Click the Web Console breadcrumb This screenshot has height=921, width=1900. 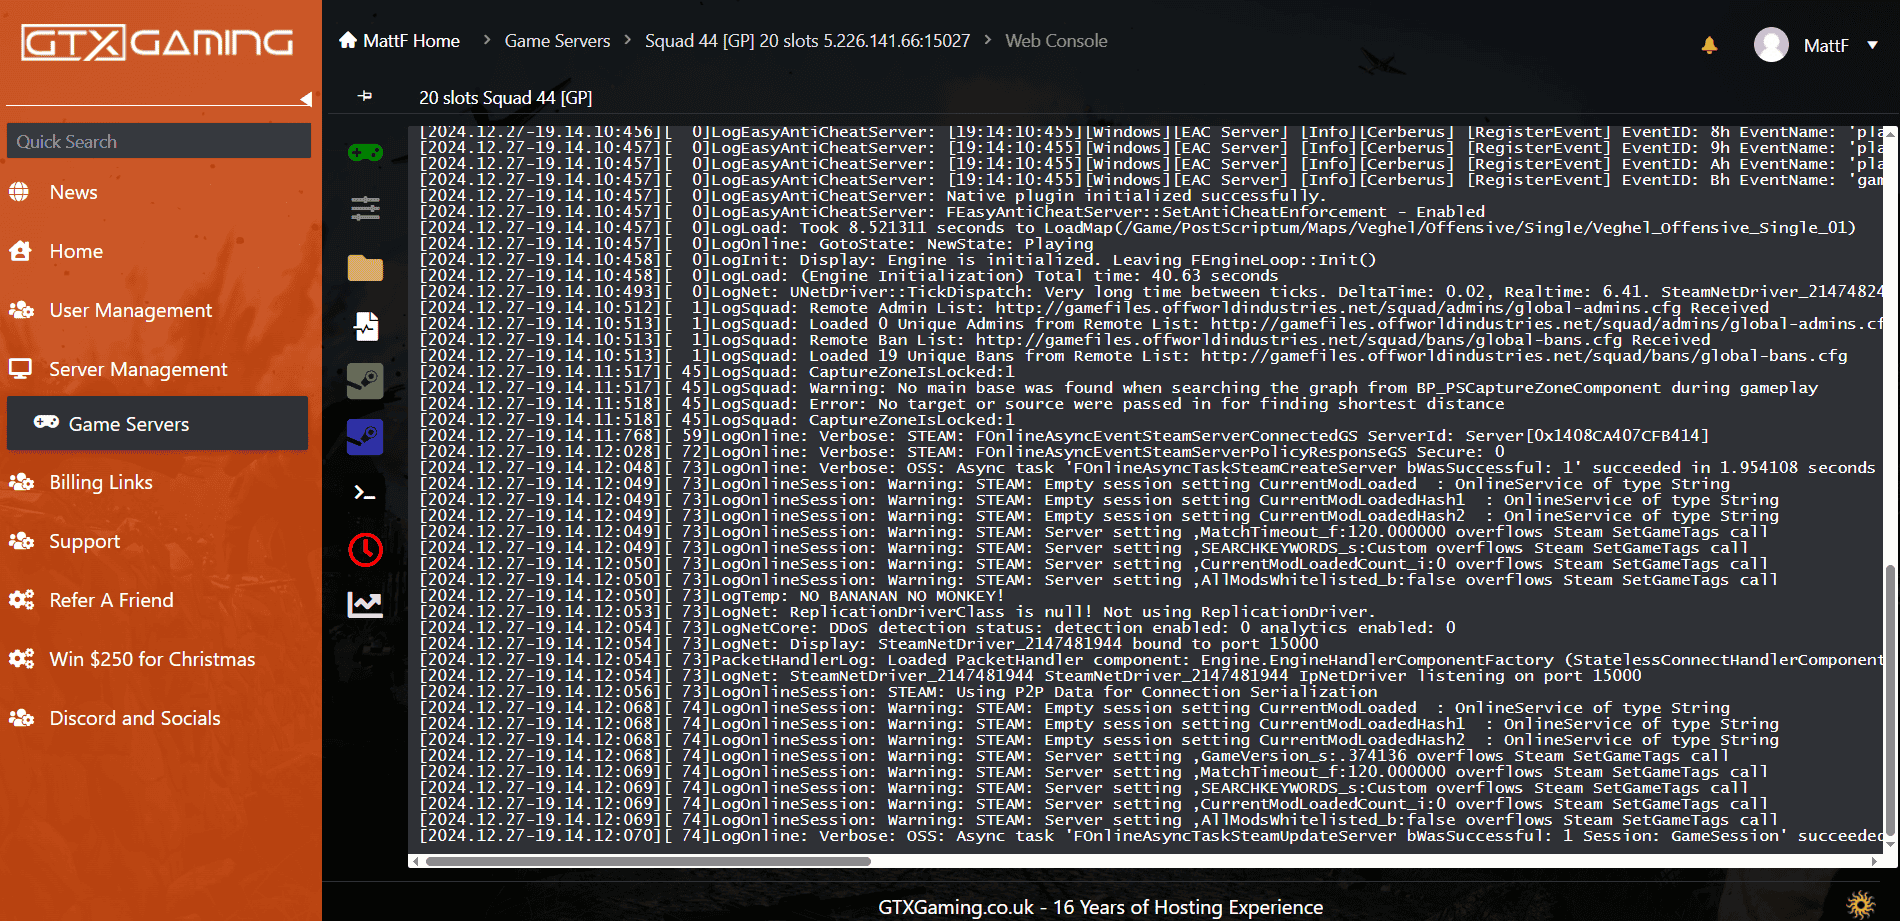(x=1056, y=41)
